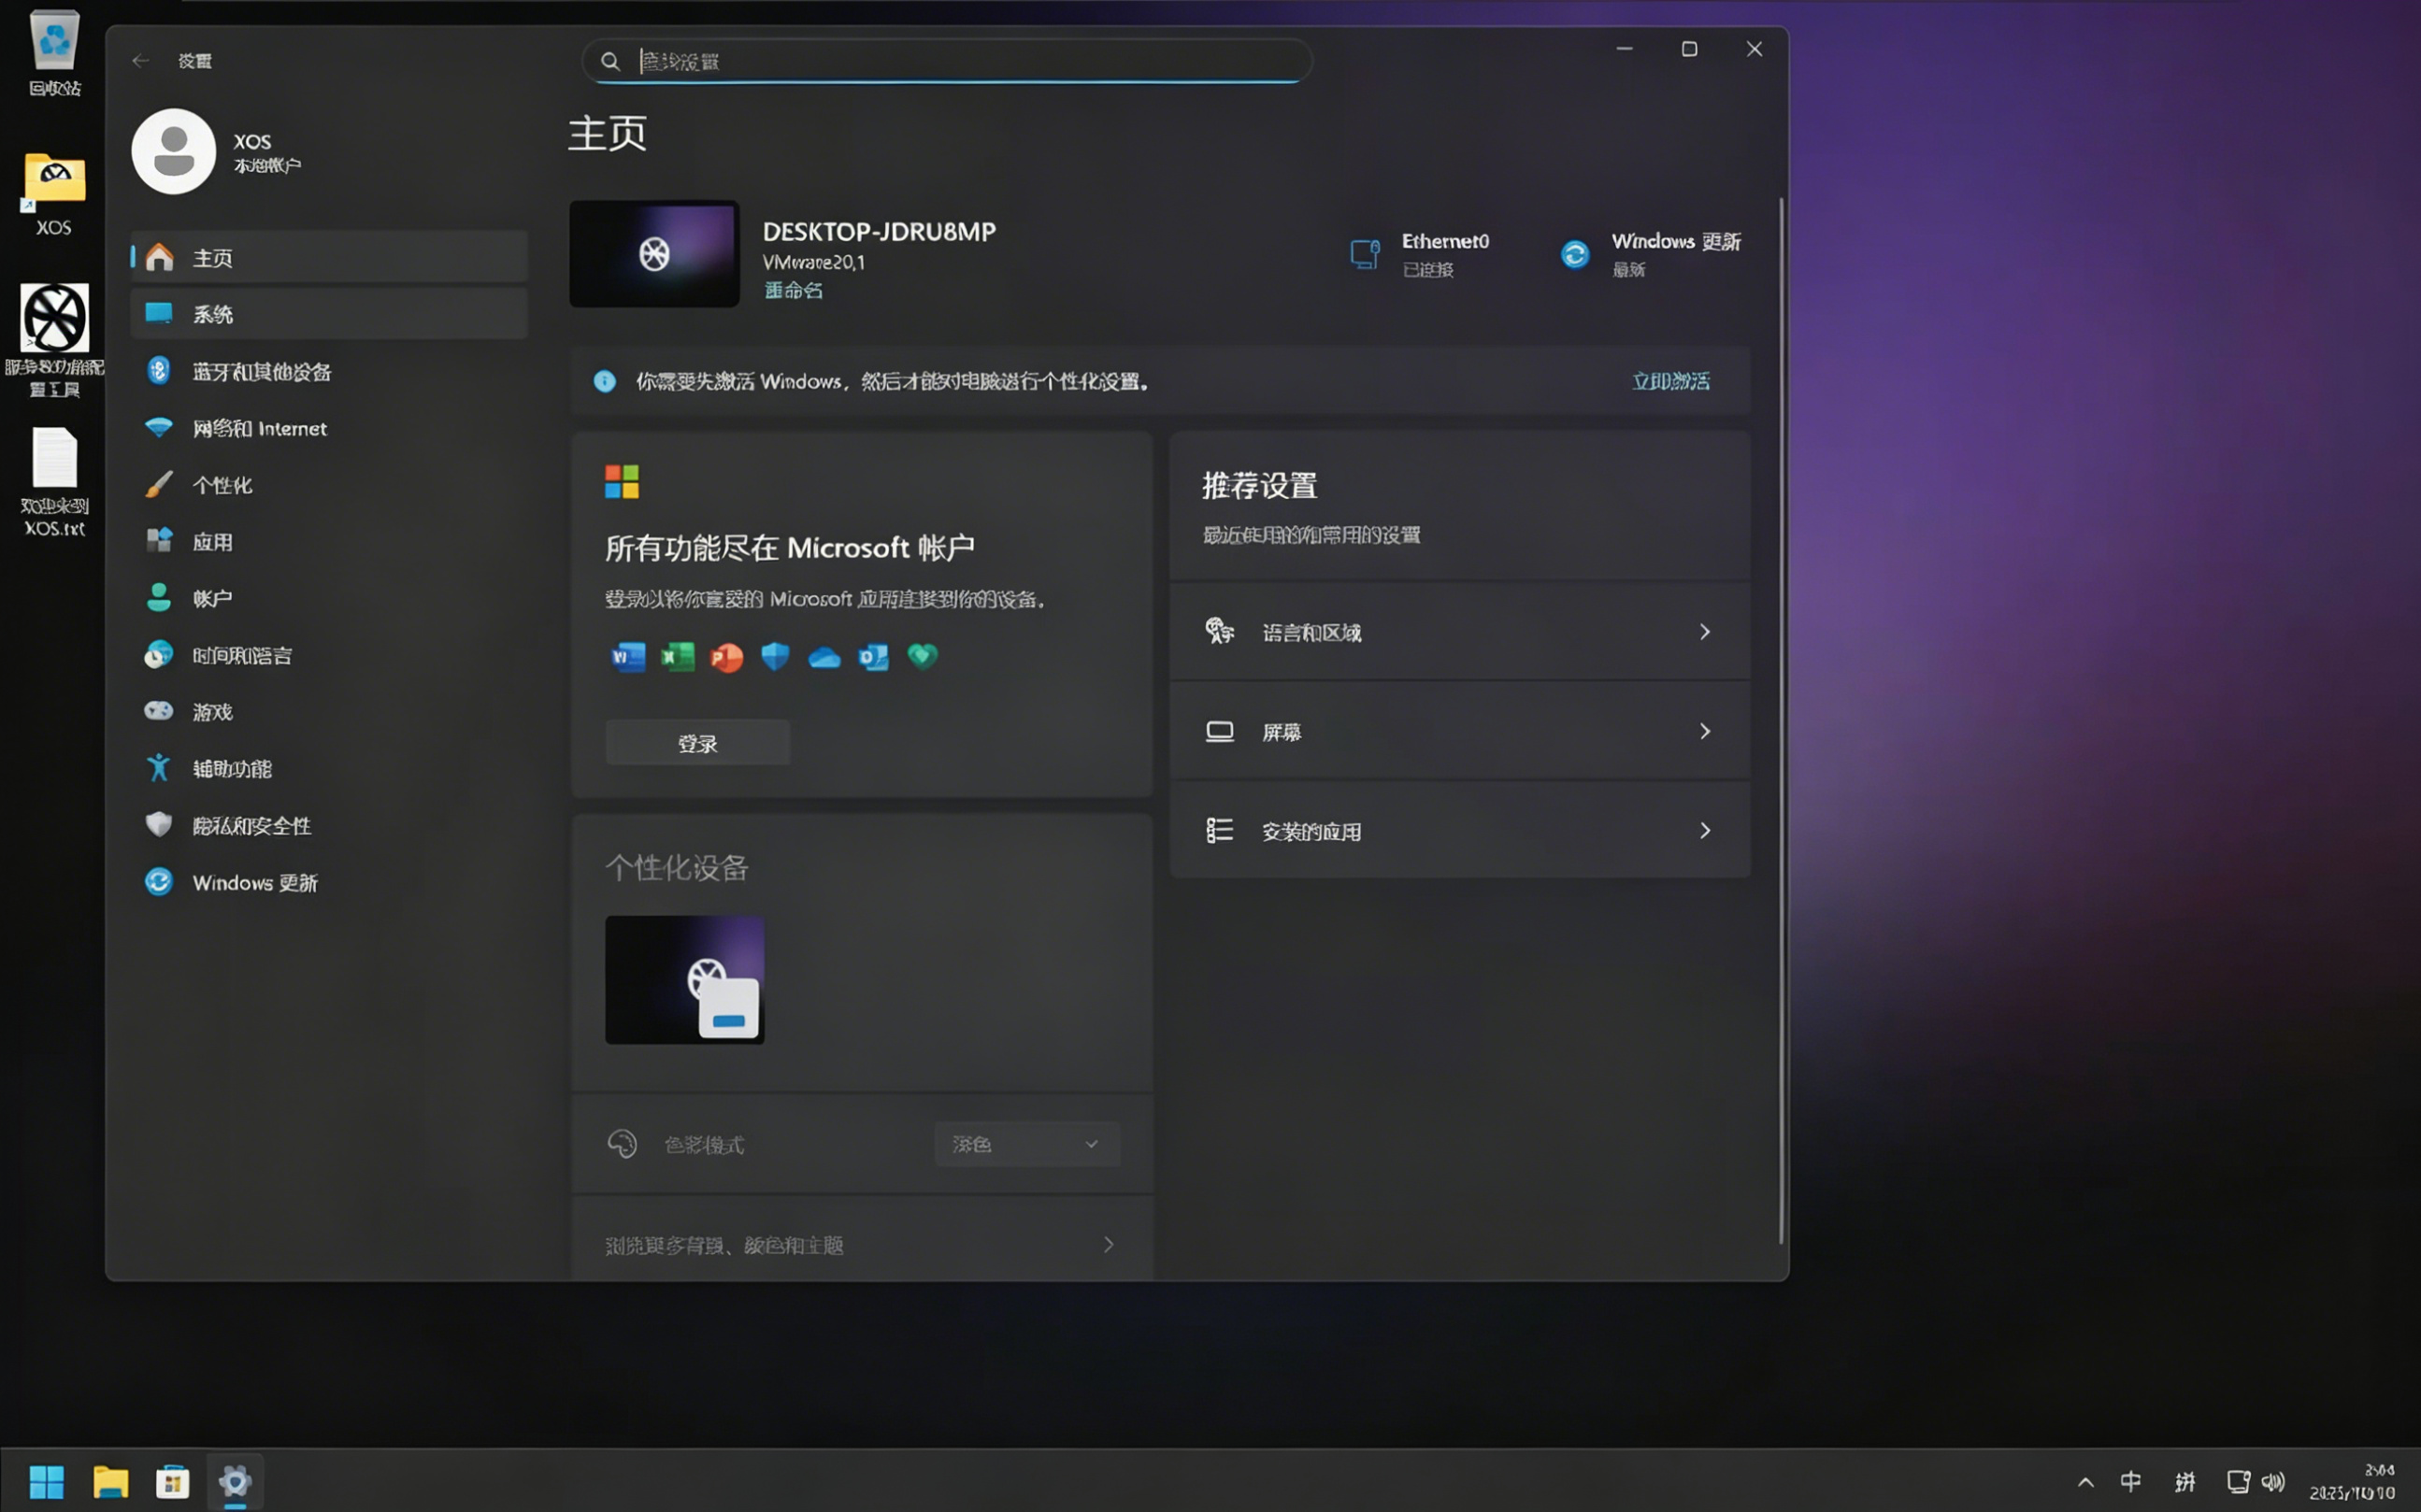Select the 服务&功能配置工具 desktop icon
The width and height of the screenshot is (2421, 1512).
click(x=54, y=340)
